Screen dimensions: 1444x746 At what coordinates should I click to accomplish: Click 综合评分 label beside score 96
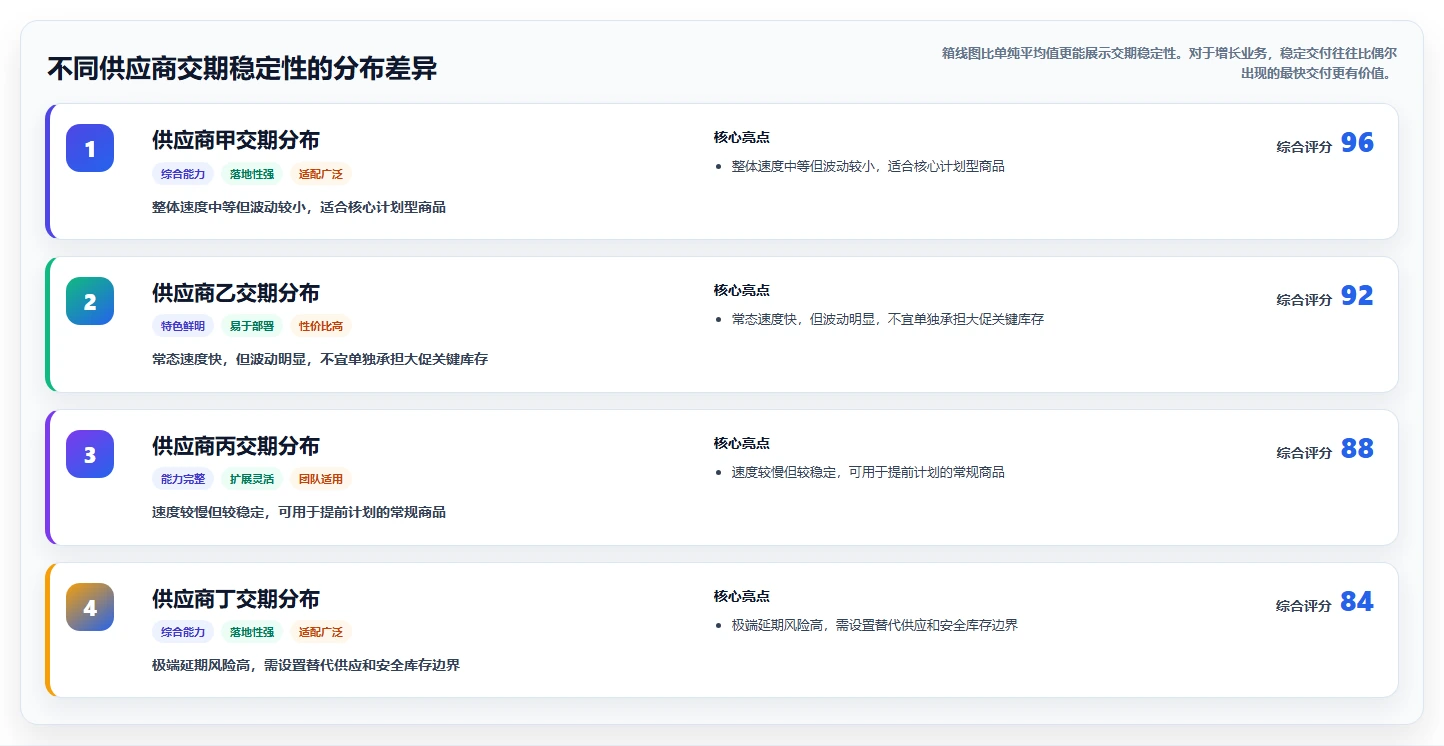pos(1304,147)
